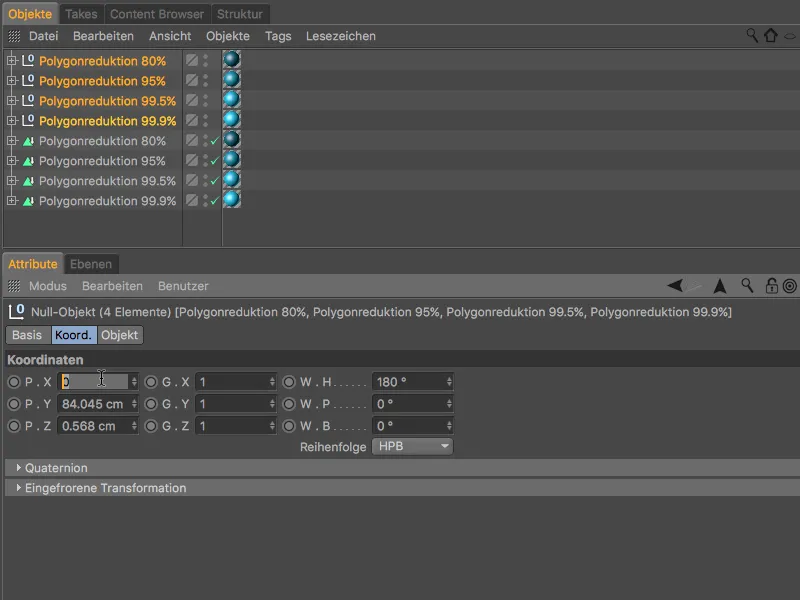Toggle green checkmark of grey Polygonreduktion 99.9%
This screenshot has height=600, width=800.
point(215,201)
